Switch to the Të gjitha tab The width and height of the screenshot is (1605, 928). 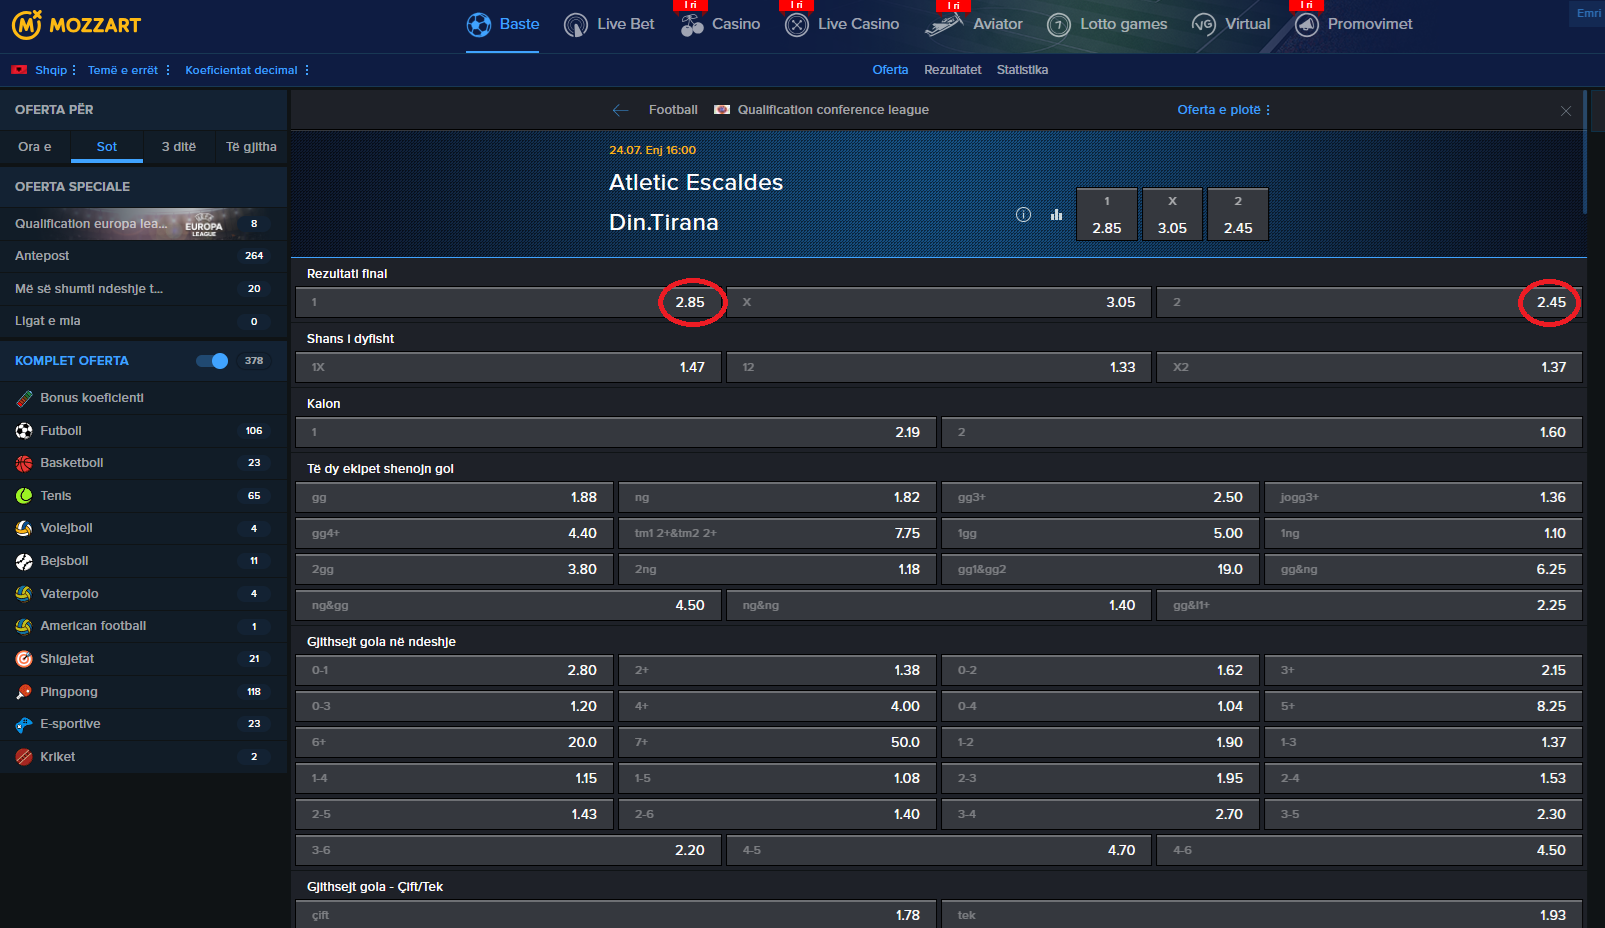251,147
